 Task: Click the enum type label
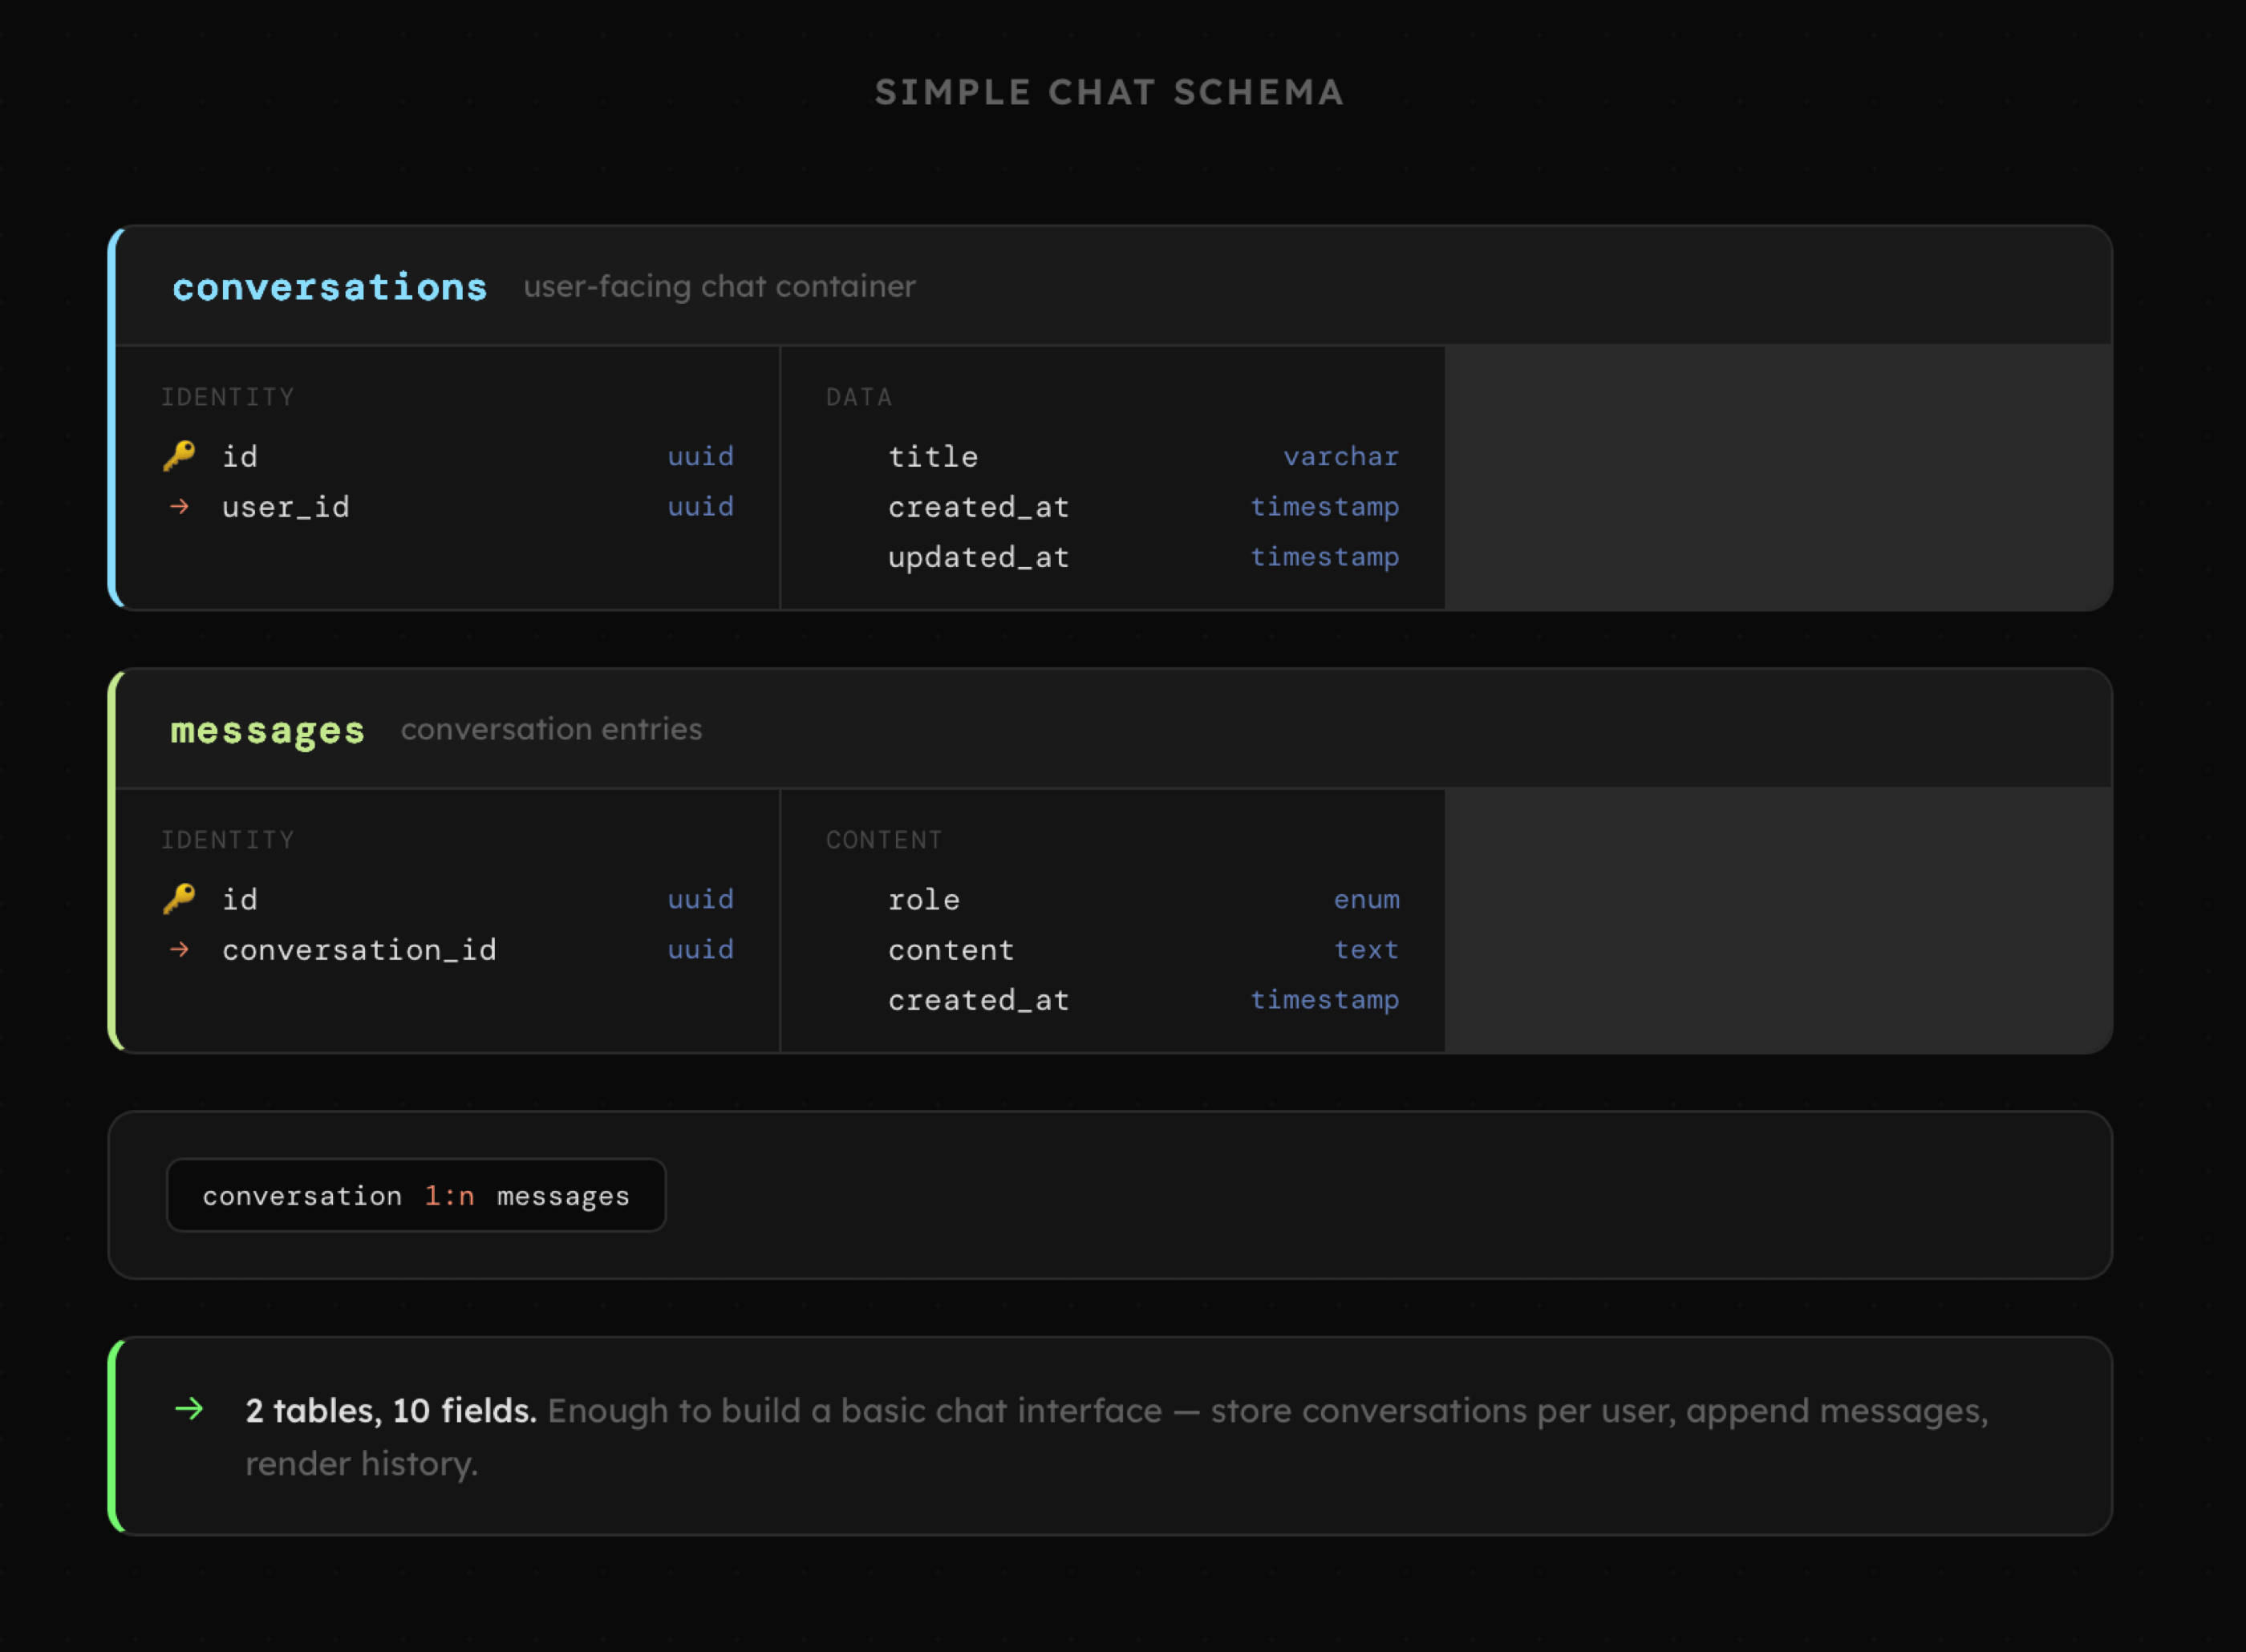(1366, 900)
